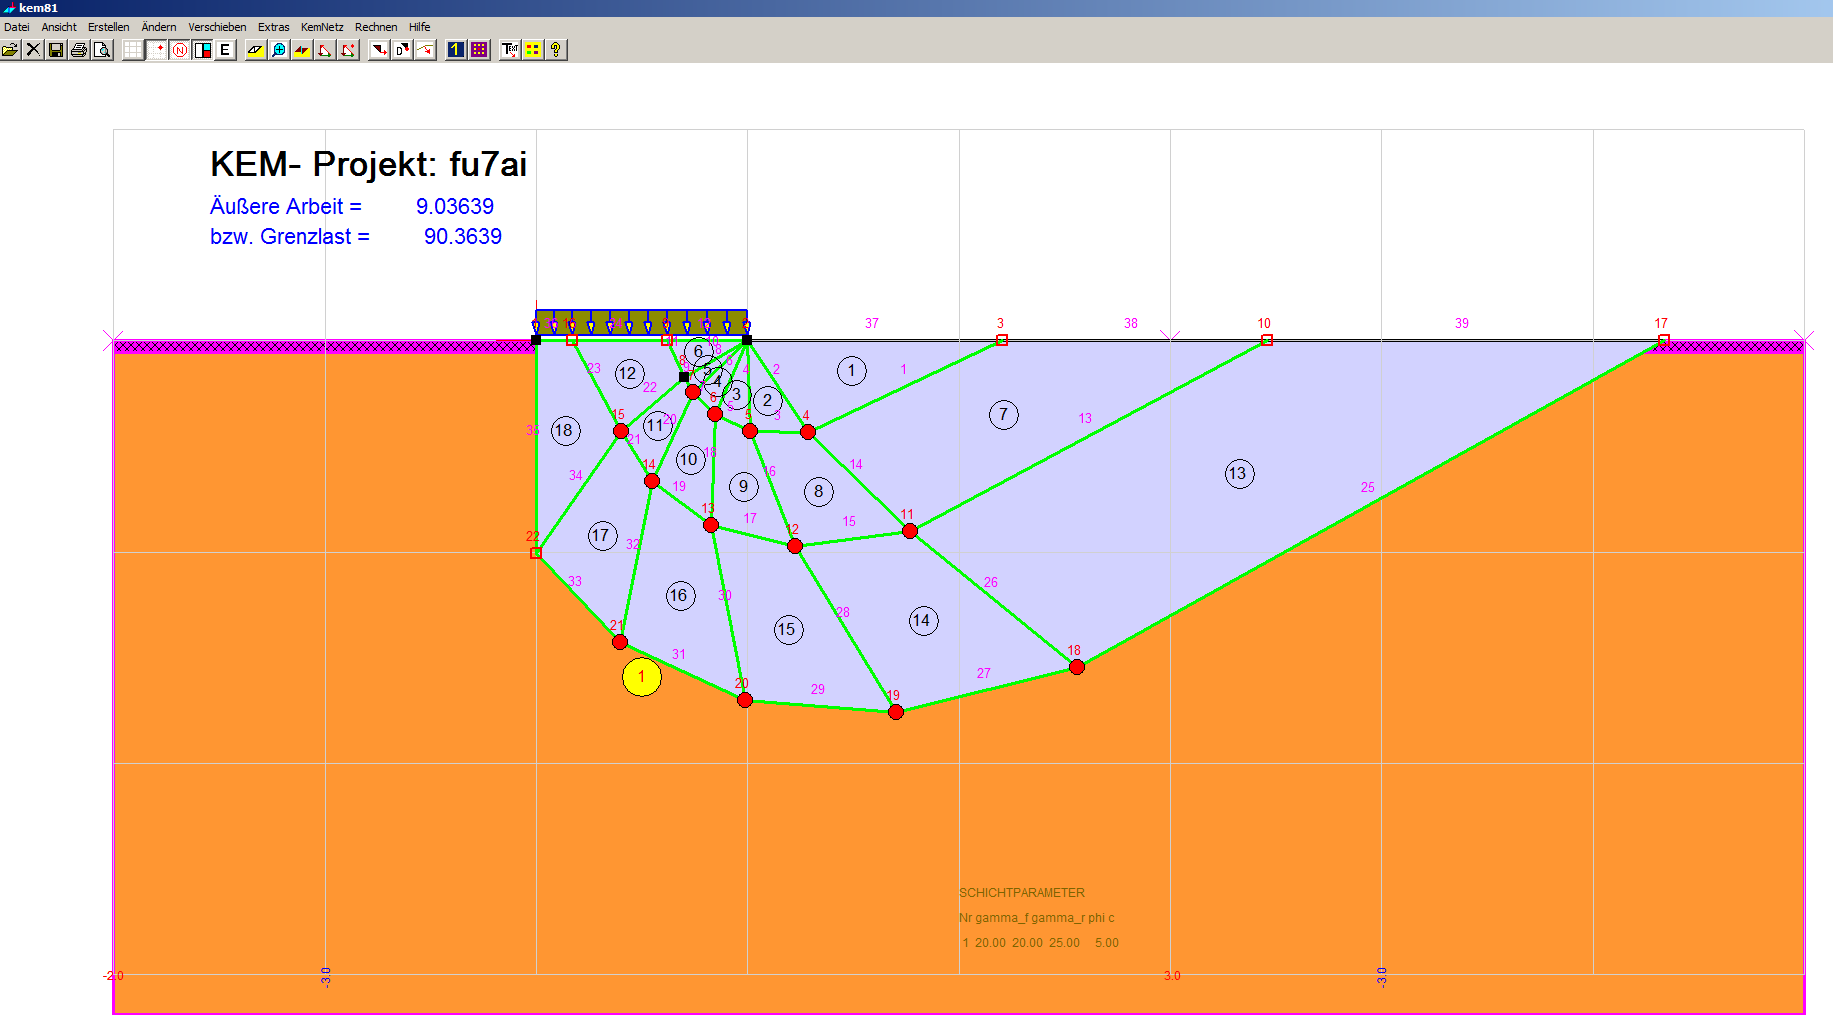This screenshot has height=1015, width=1833.
Task: Select red node 18 on slip surface
Action: 1077,667
